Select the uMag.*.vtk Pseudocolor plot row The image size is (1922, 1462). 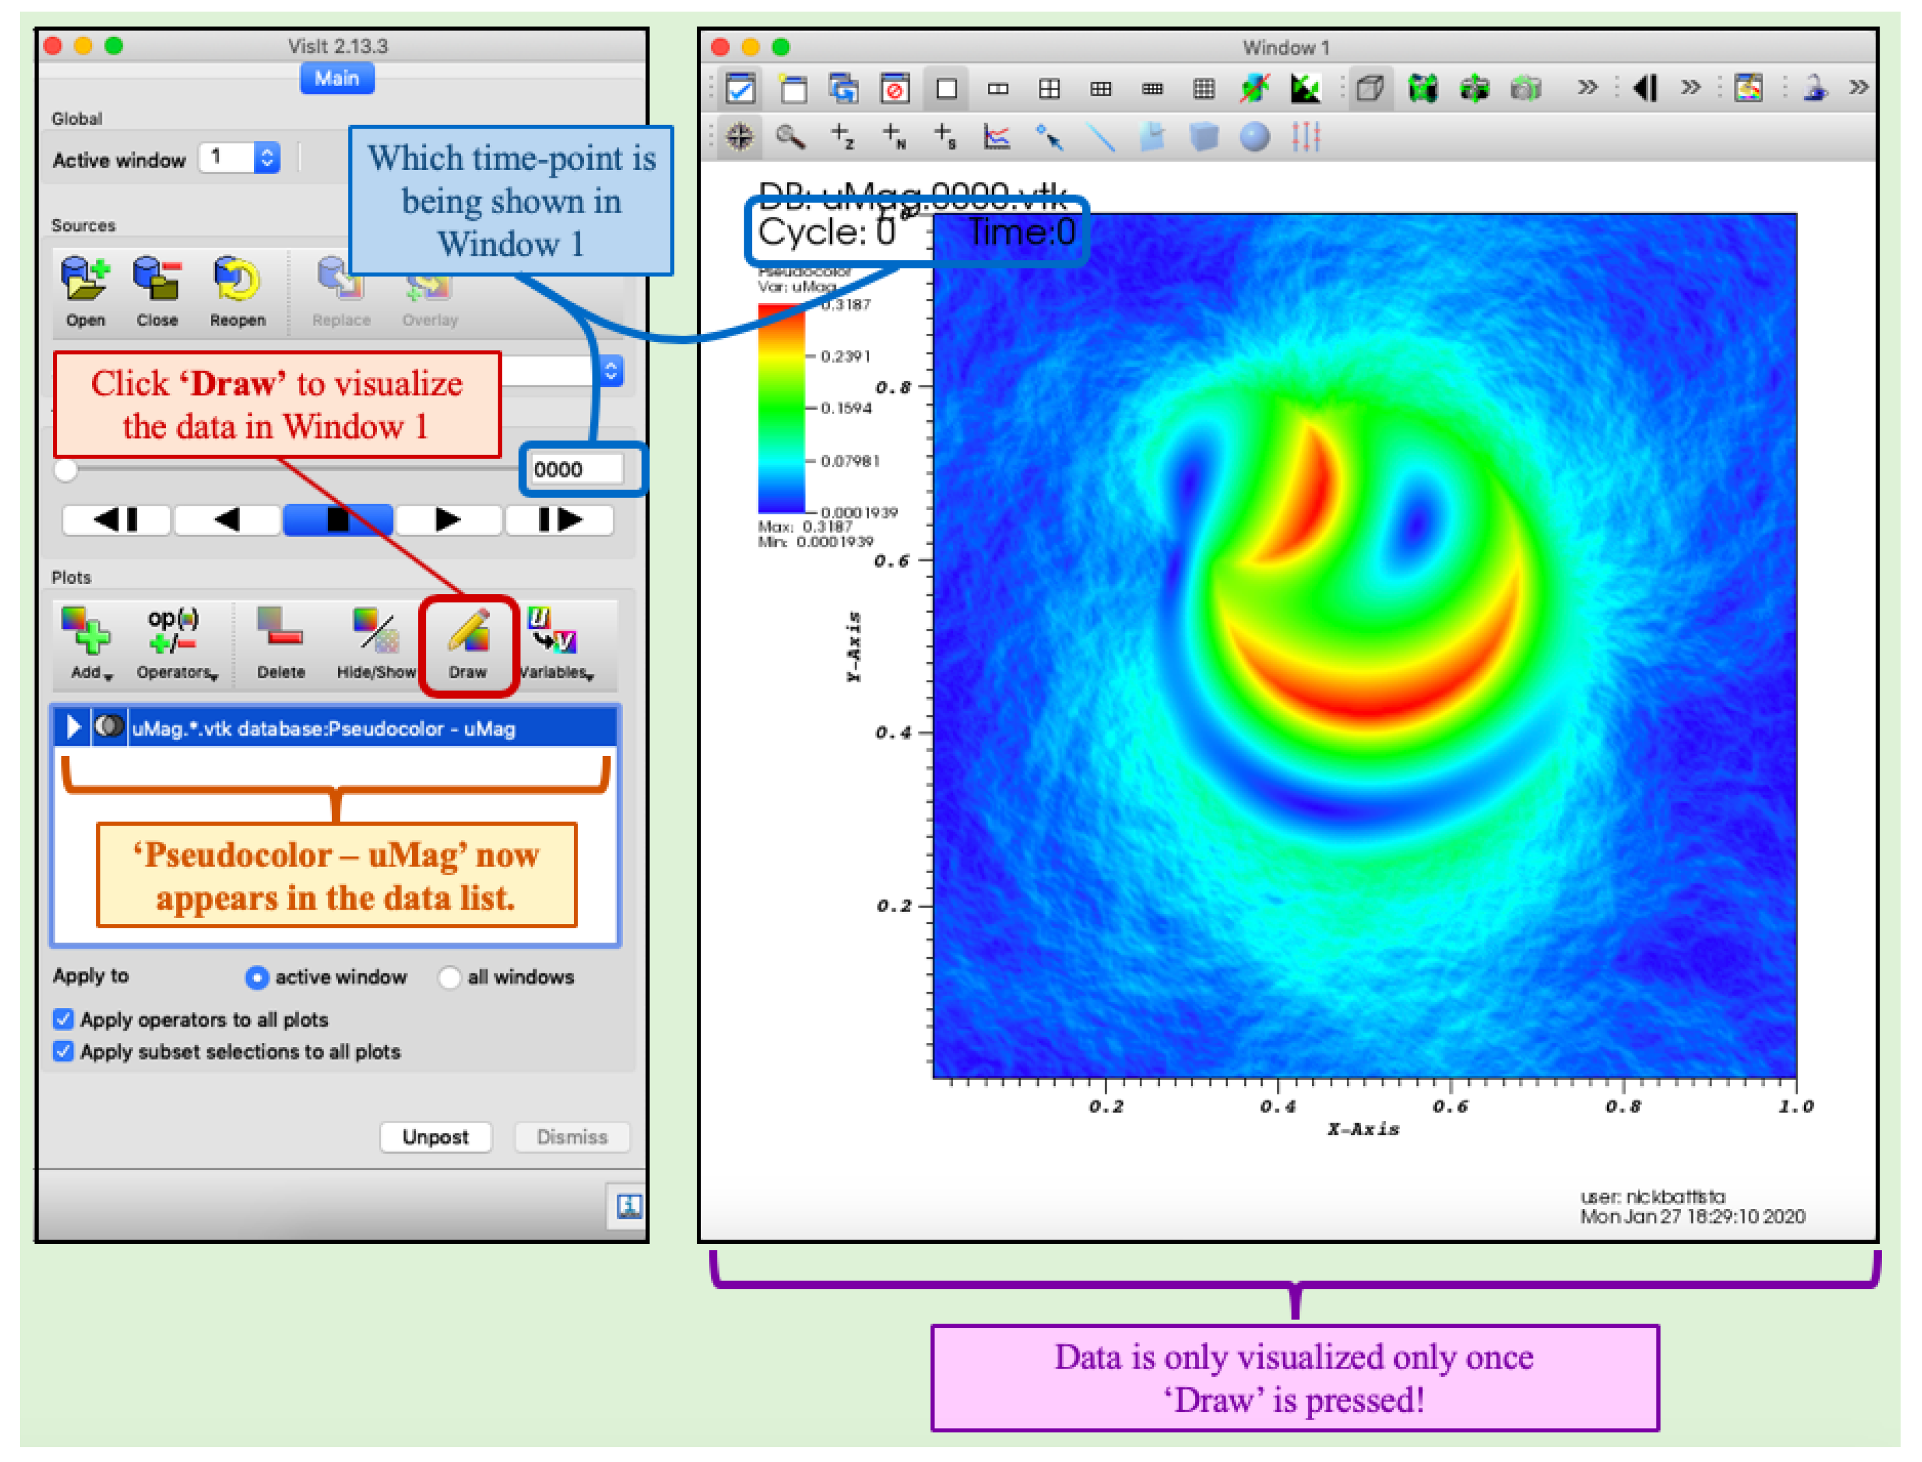pos(335,727)
